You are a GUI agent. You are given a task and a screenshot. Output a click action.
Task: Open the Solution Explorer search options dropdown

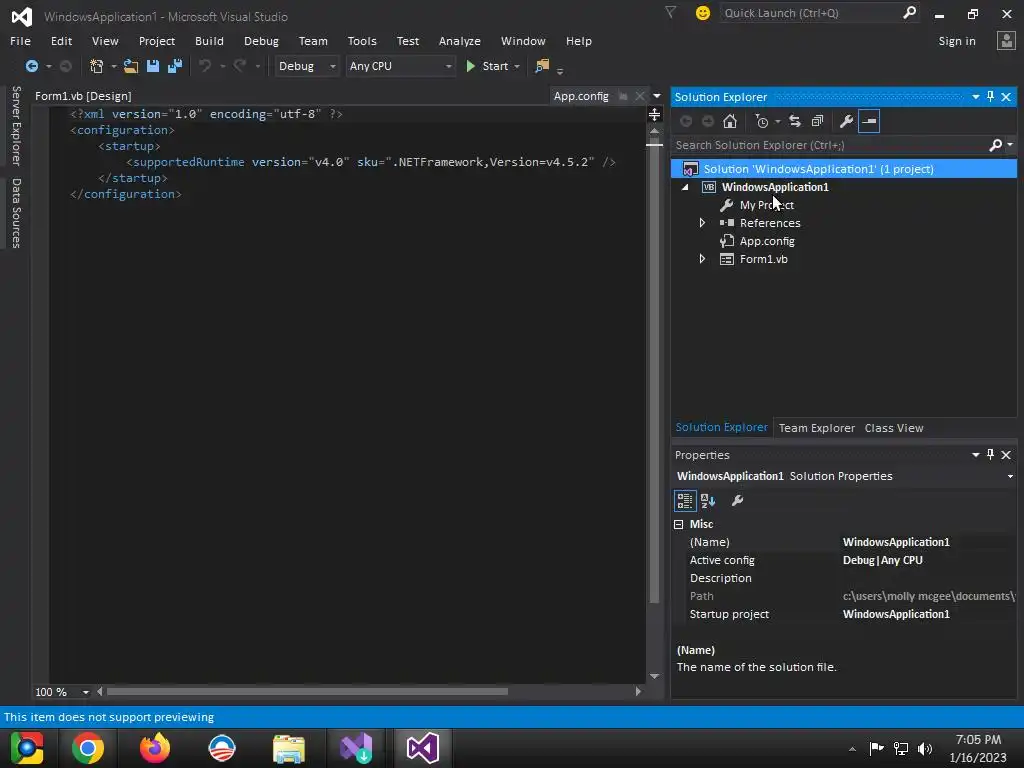pos(1010,145)
